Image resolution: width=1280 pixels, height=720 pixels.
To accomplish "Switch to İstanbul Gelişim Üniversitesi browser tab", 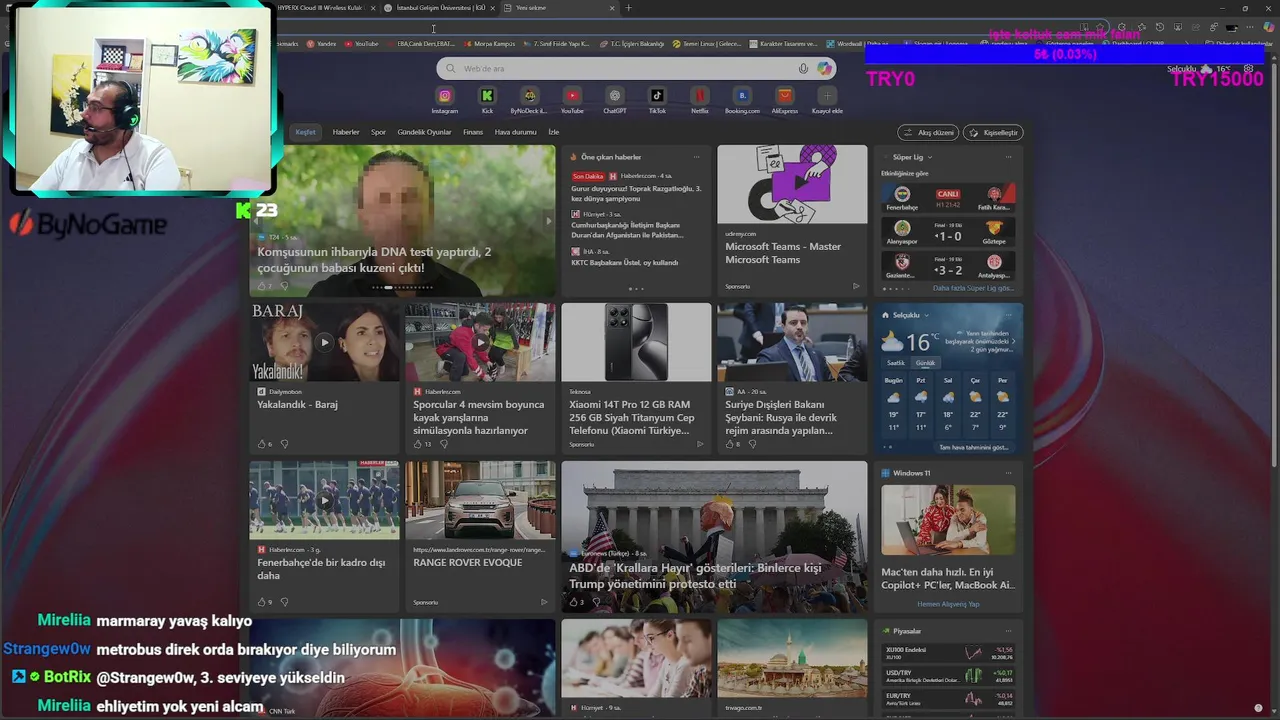I will [x=441, y=8].
